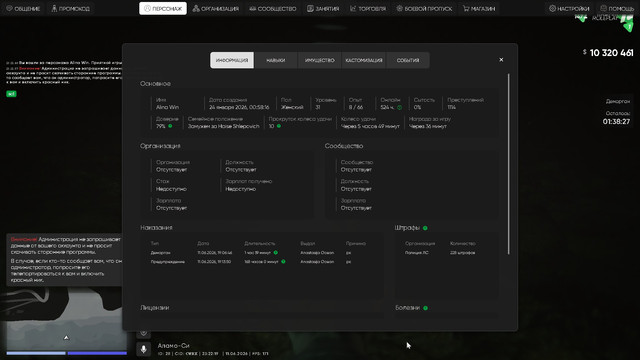This screenshot has width=640, height=360.
Task: Click the green dot next to the Штрафы heading
Action: (425, 228)
